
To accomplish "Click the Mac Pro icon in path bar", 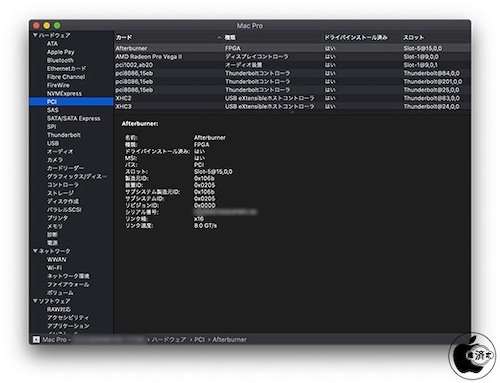I will click(x=36, y=339).
